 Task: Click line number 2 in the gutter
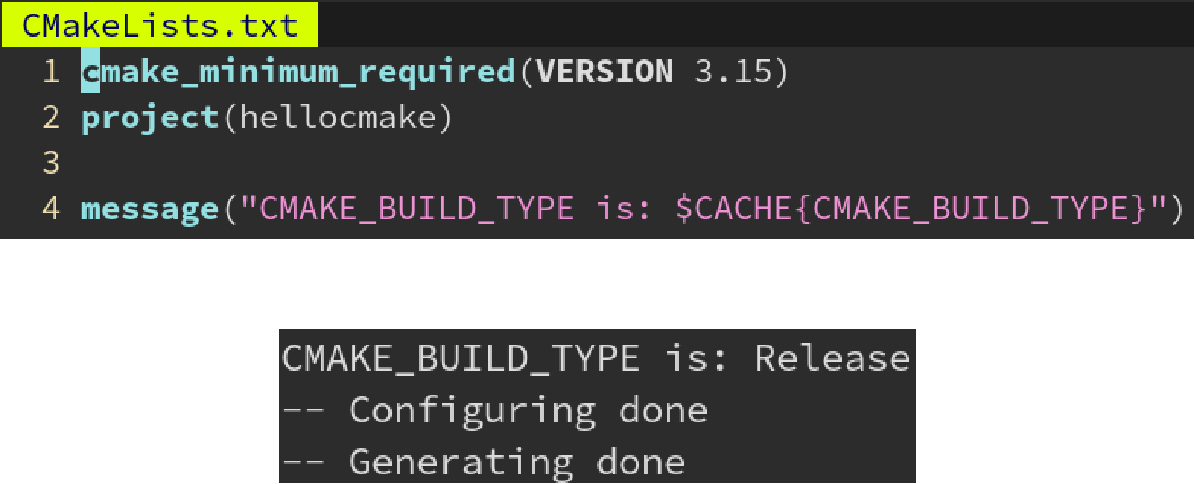pos(51,118)
